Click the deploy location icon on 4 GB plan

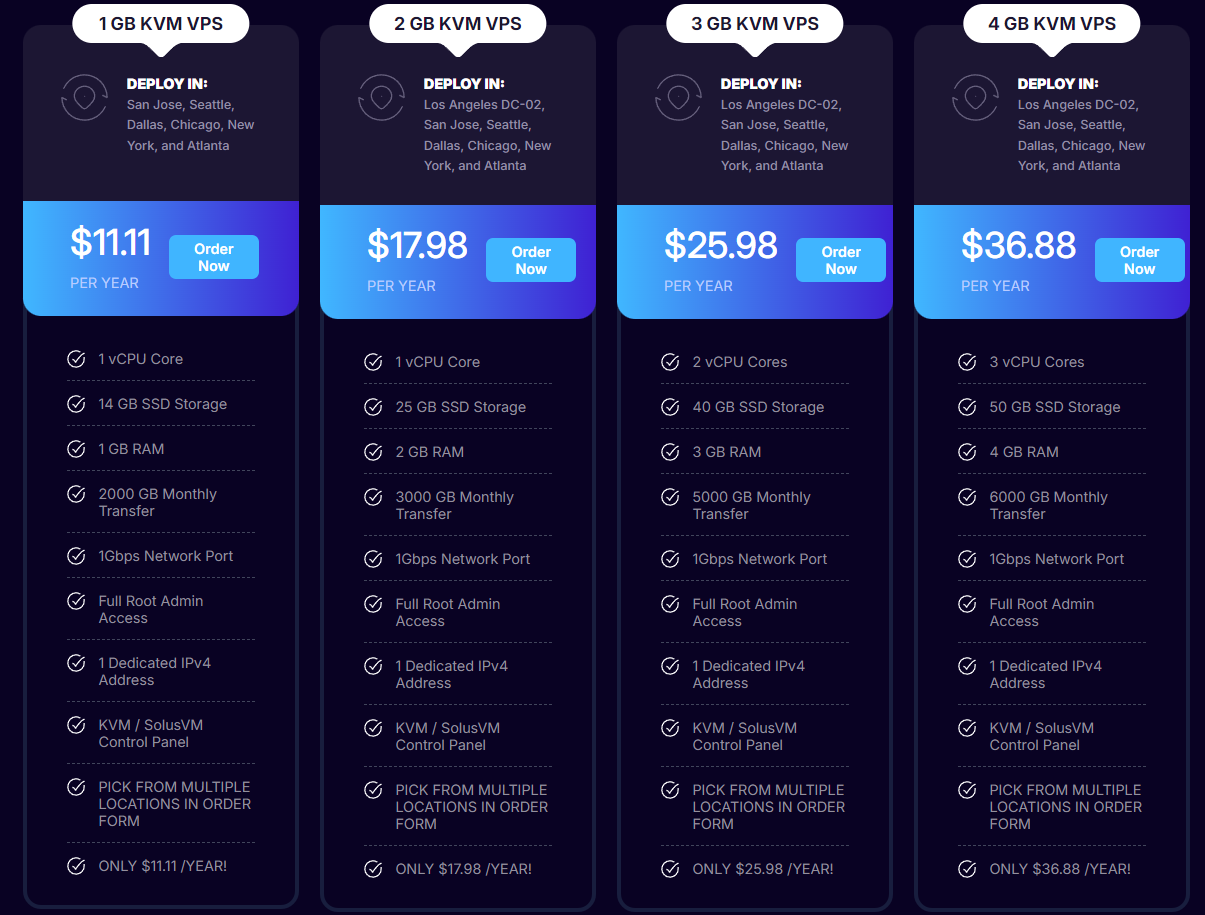975,98
